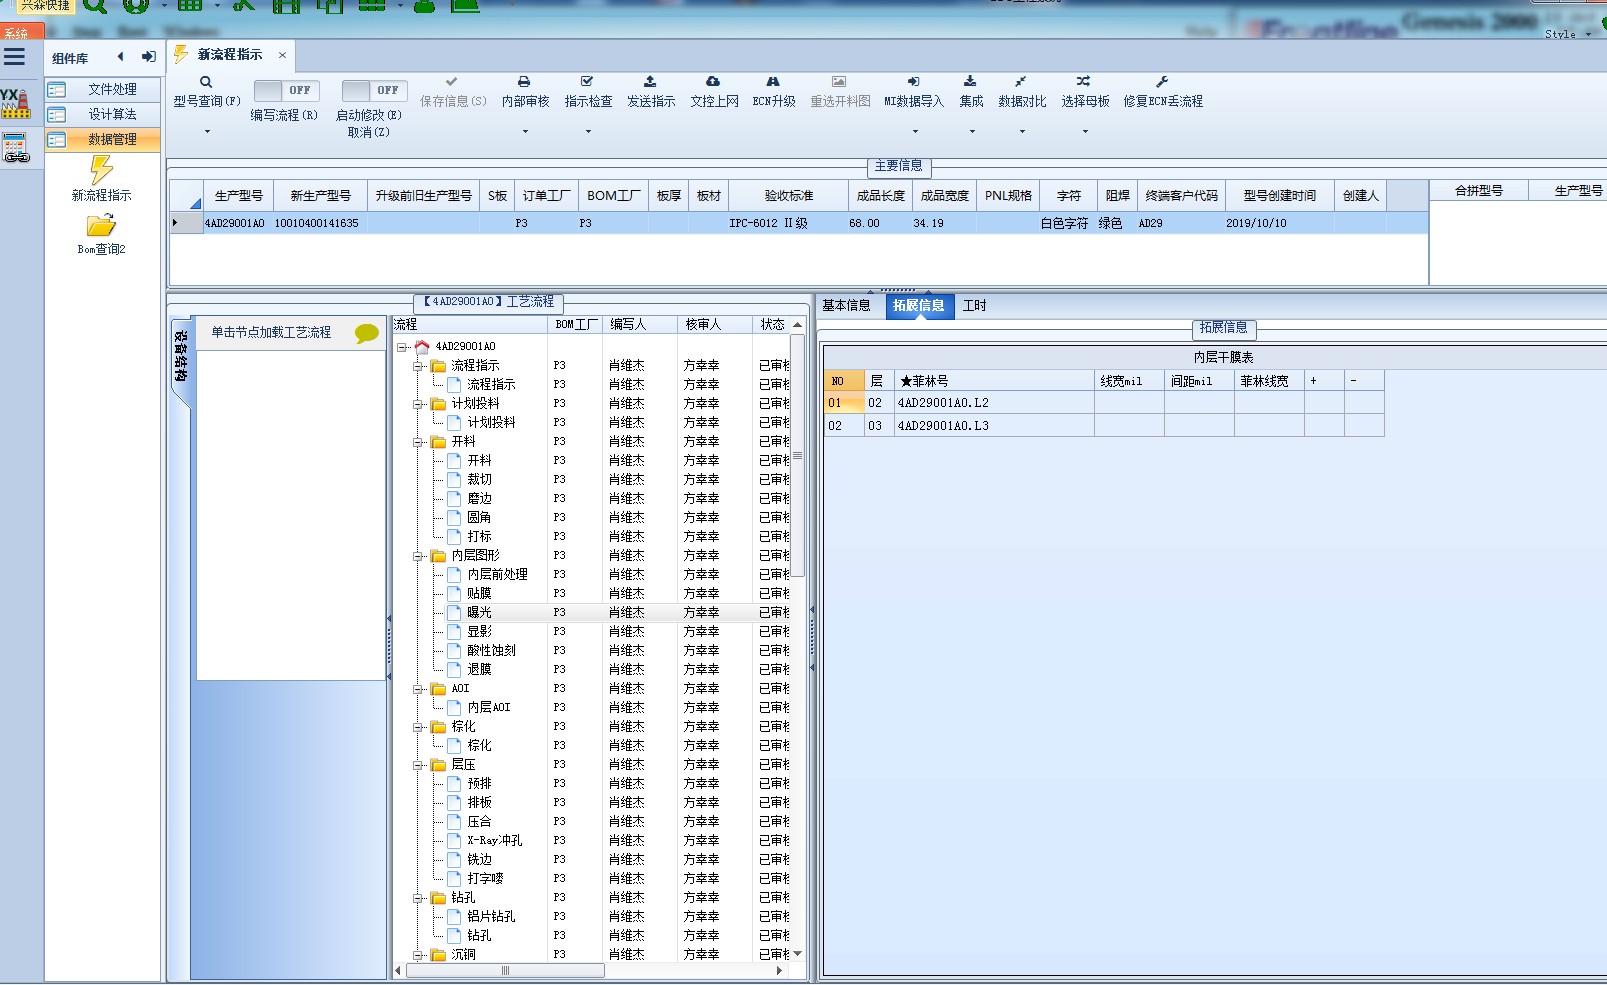Click the ECN升级 icon
Viewport: 1607px width, 985px height.
coord(773,82)
